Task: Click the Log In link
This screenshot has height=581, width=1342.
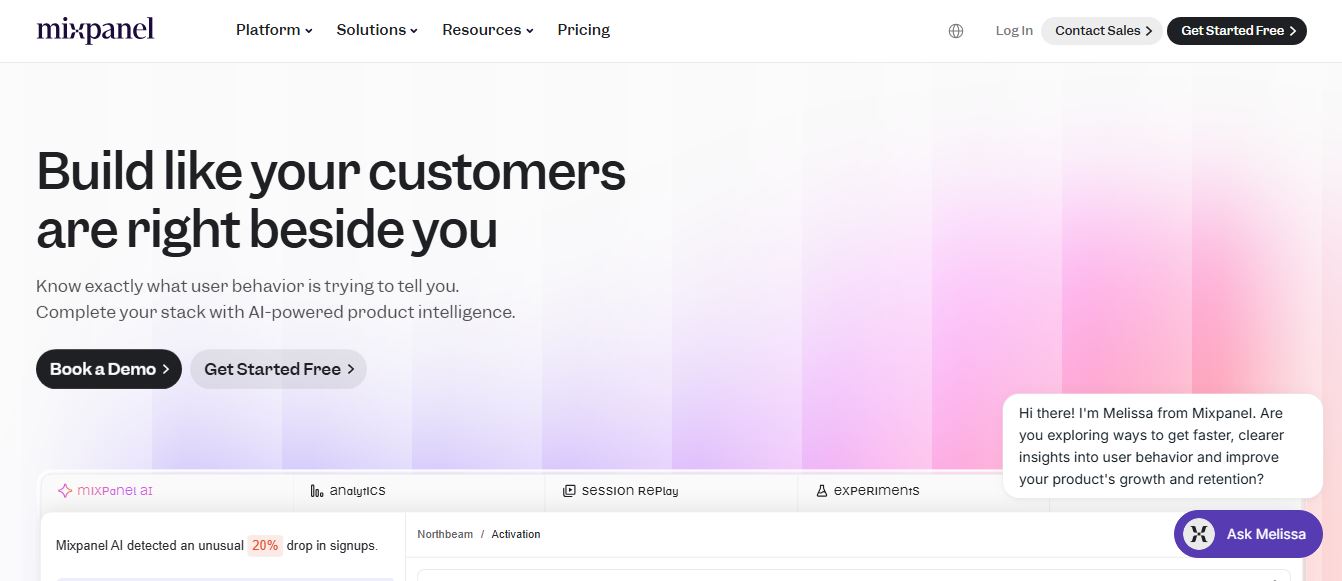Action: tap(1014, 31)
